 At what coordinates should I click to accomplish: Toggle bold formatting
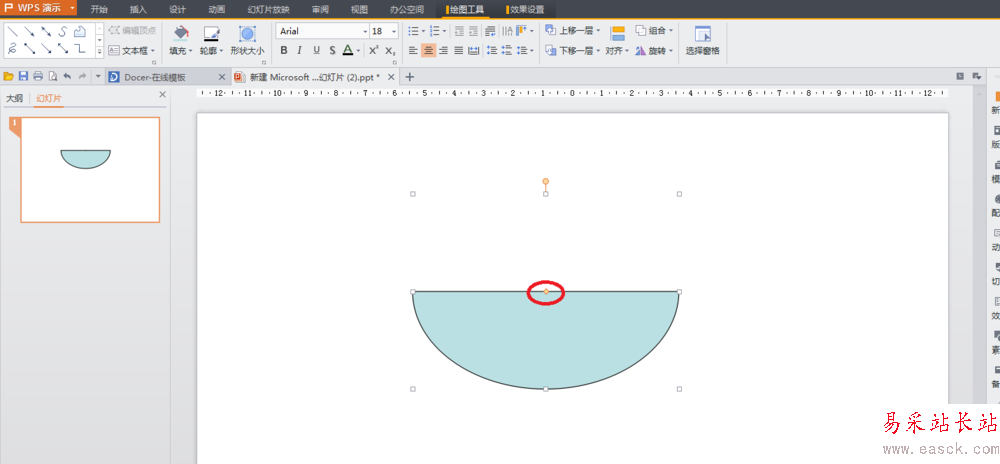284,50
